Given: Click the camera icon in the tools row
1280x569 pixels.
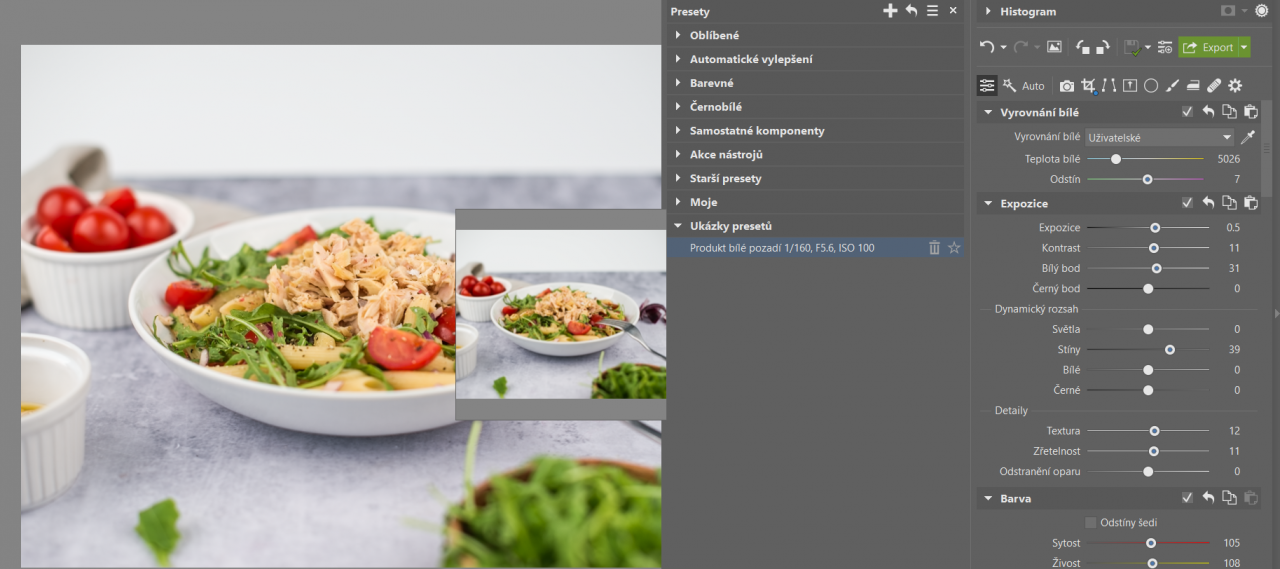Looking at the screenshot, I should point(1067,86).
